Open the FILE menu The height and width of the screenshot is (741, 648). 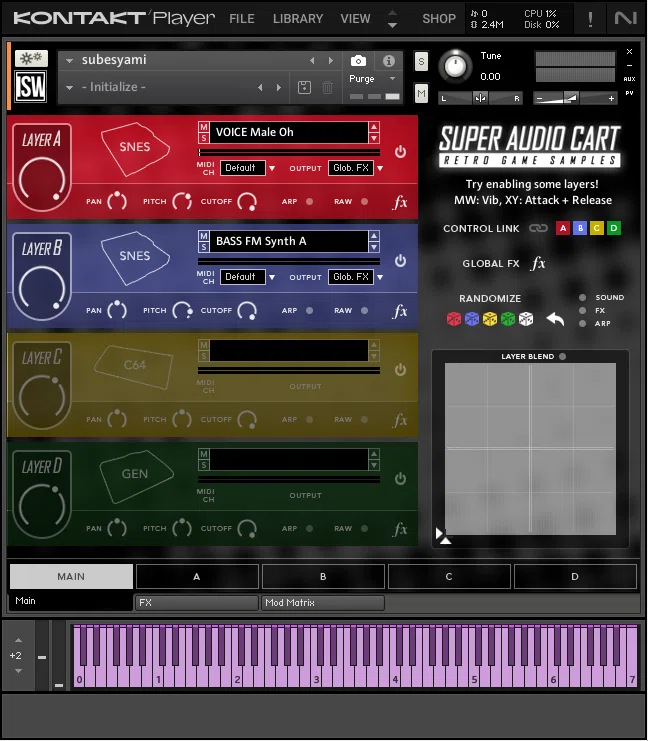242,19
